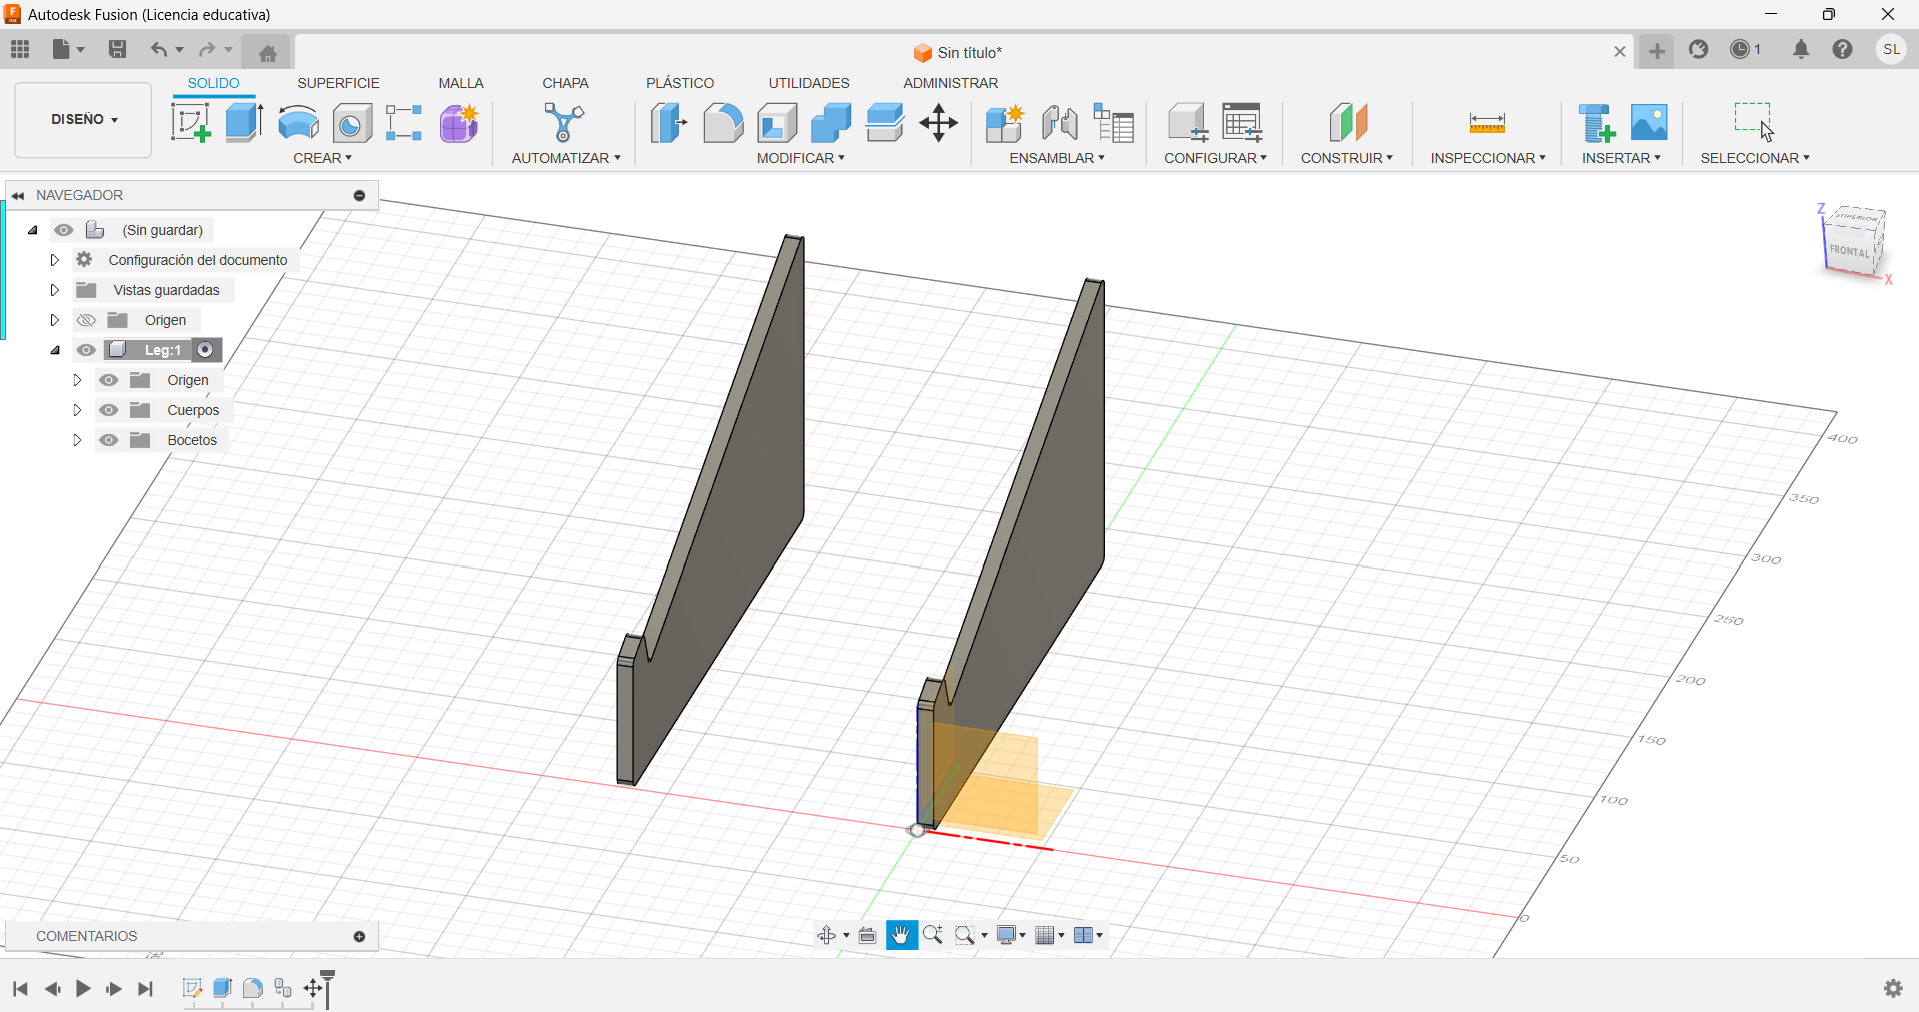1919x1012 pixels.
Task: Select the Measure tool
Action: (1487, 123)
